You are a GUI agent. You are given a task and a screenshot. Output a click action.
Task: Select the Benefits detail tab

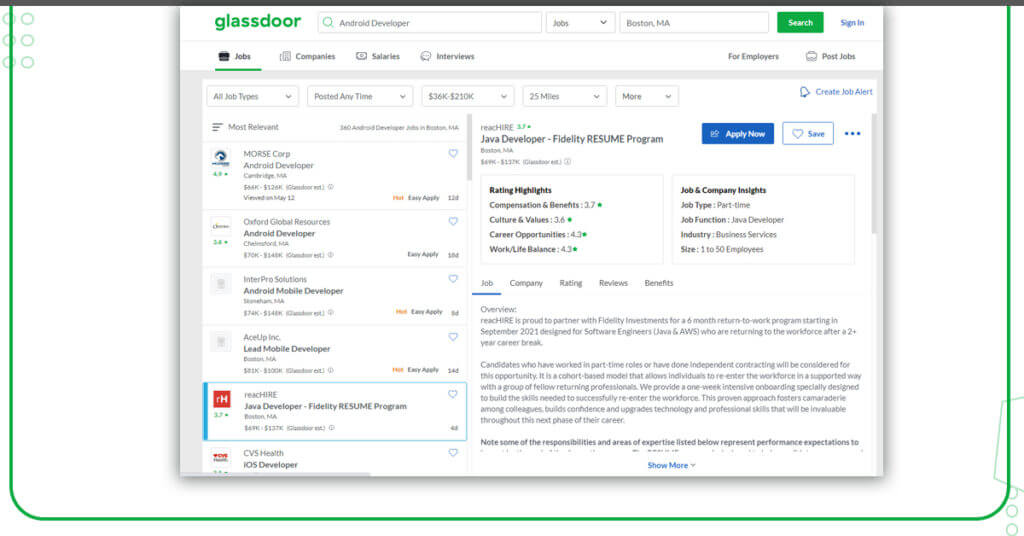click(x=658, y=283)
